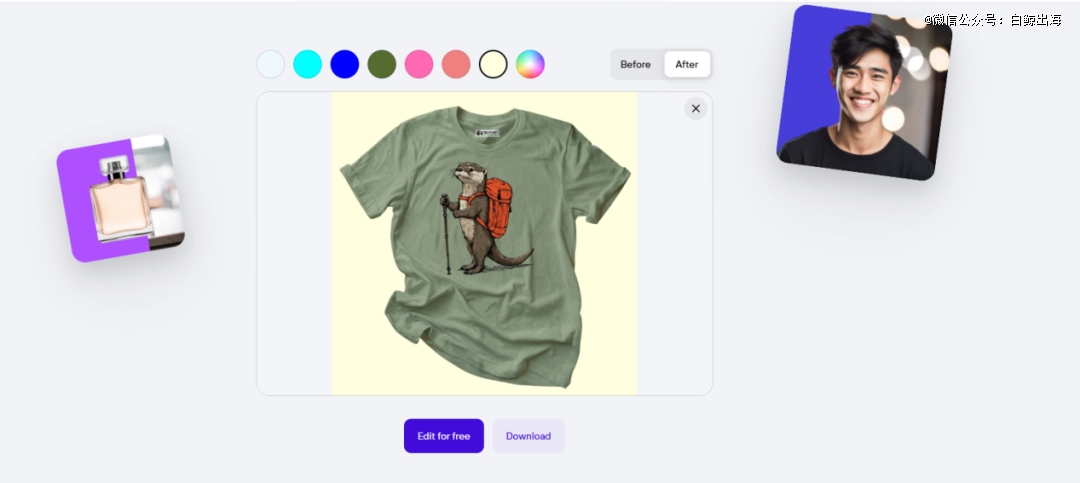Choose the coral salmon background swatch

click(456, 64)
